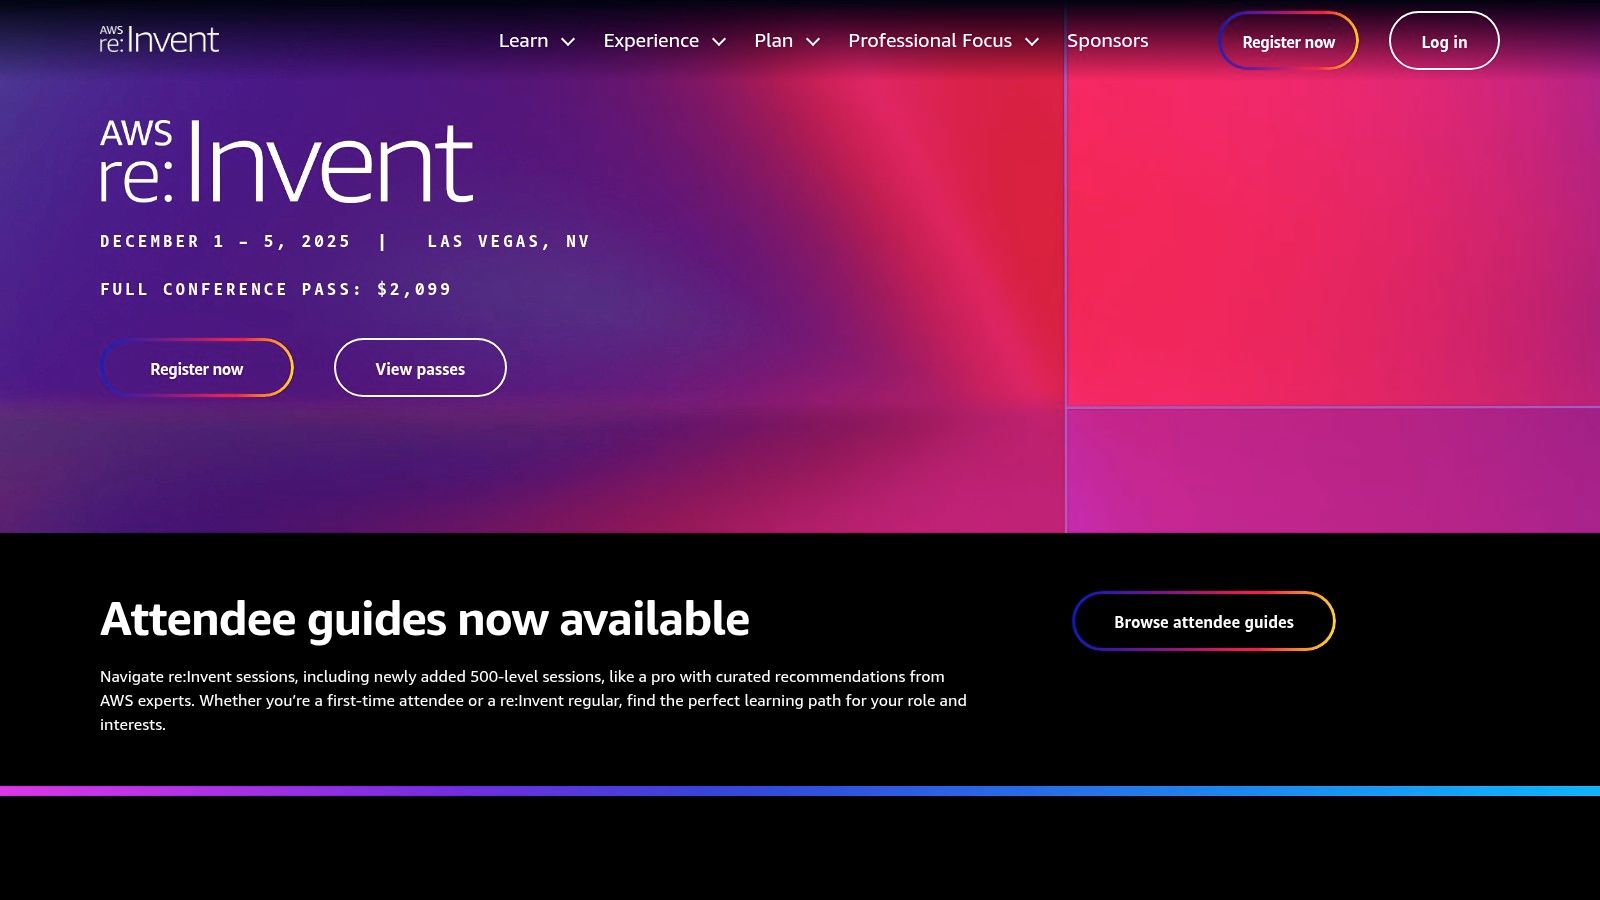Click the AWS re:Invent logo in header
Image resolution: width=1600 pixels, height=900 pixels.
click(159, 40)
